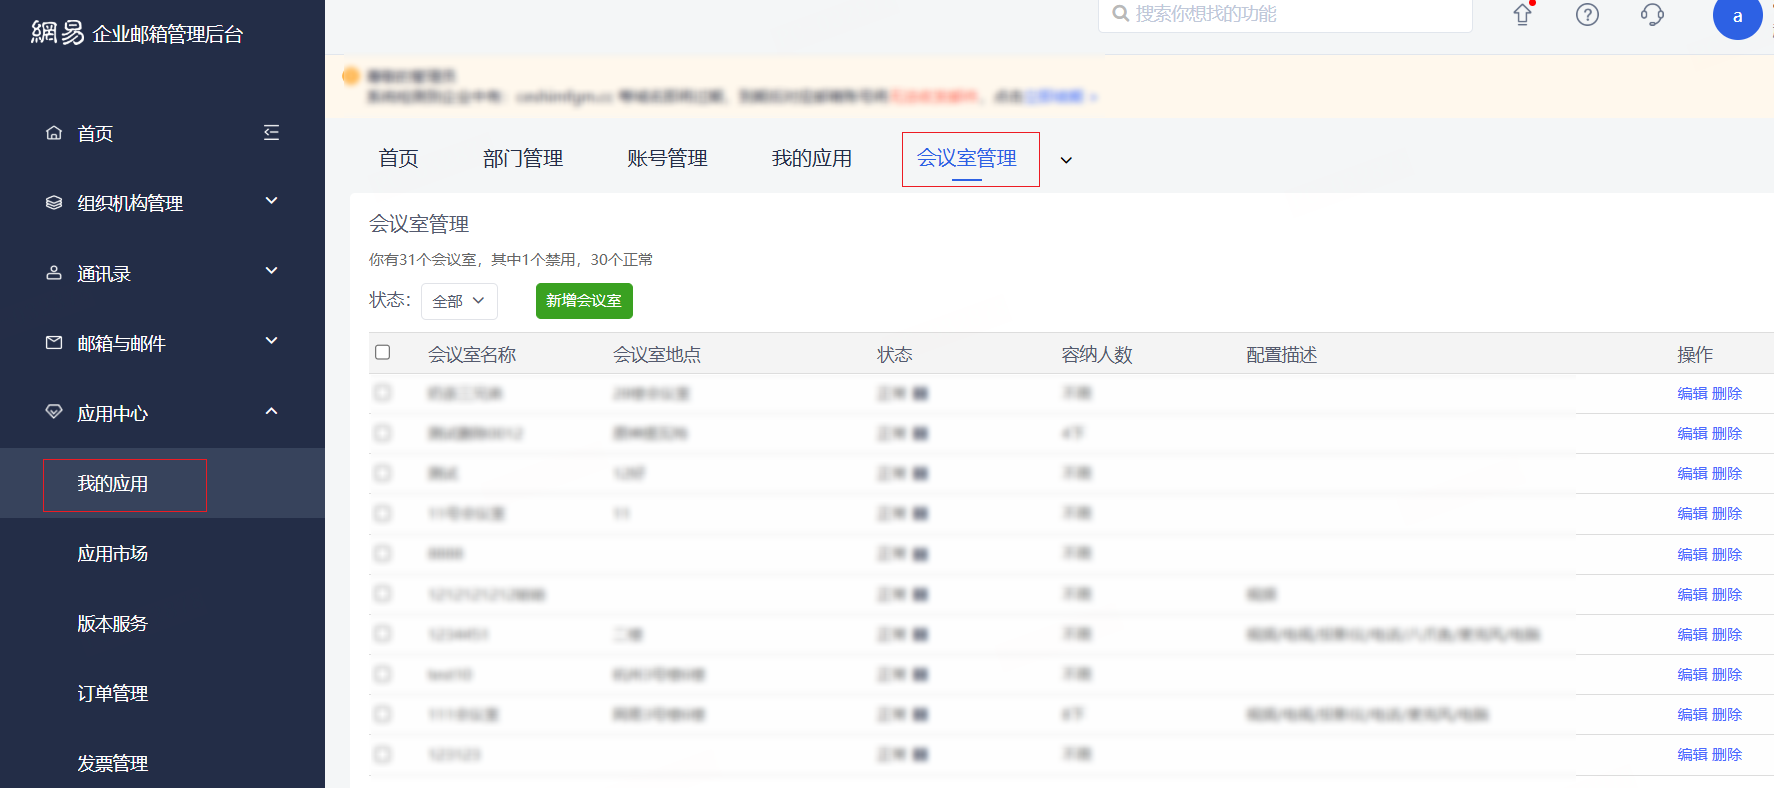Open the account avatar labeled a

click(1738, 15)
